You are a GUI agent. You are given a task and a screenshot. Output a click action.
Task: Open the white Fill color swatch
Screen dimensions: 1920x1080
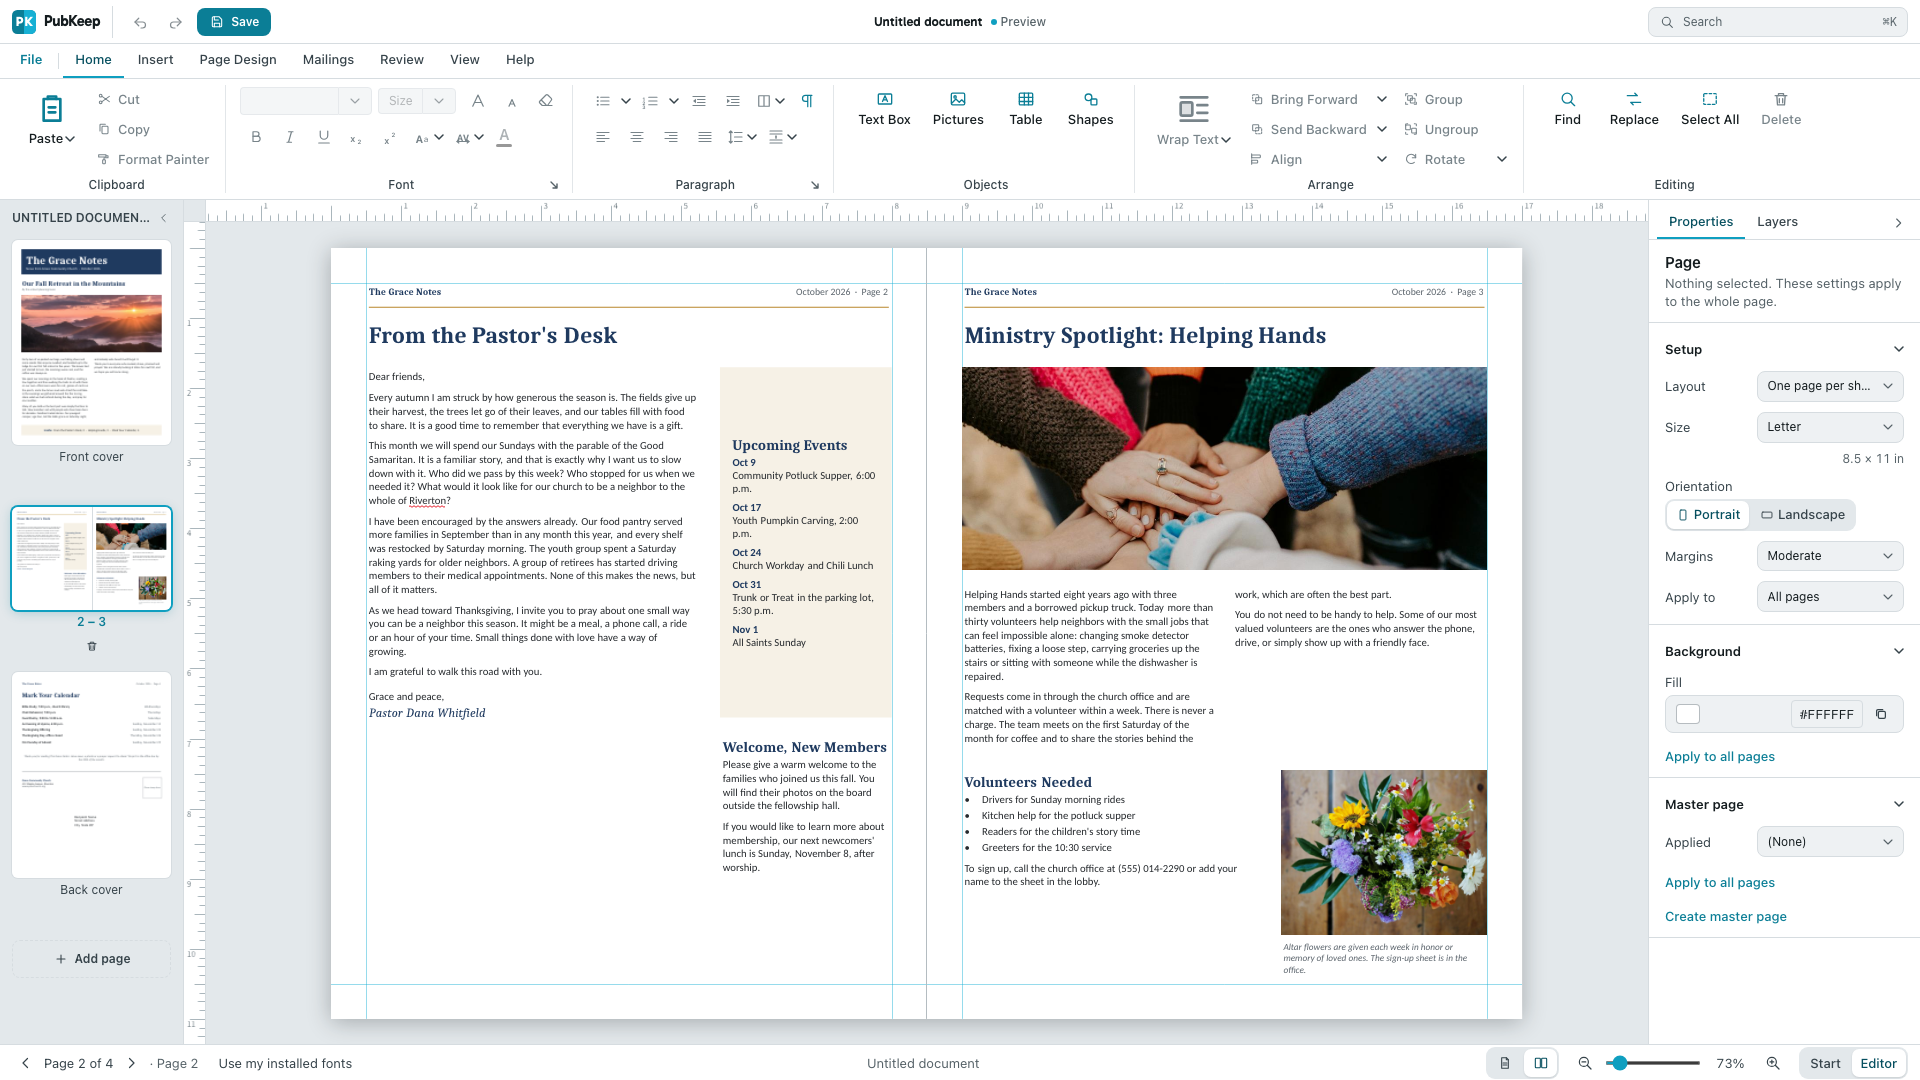[1688, 714]
